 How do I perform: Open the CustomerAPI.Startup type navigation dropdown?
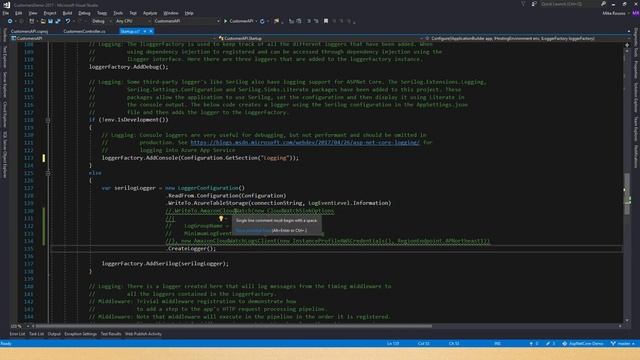(321, 38)
